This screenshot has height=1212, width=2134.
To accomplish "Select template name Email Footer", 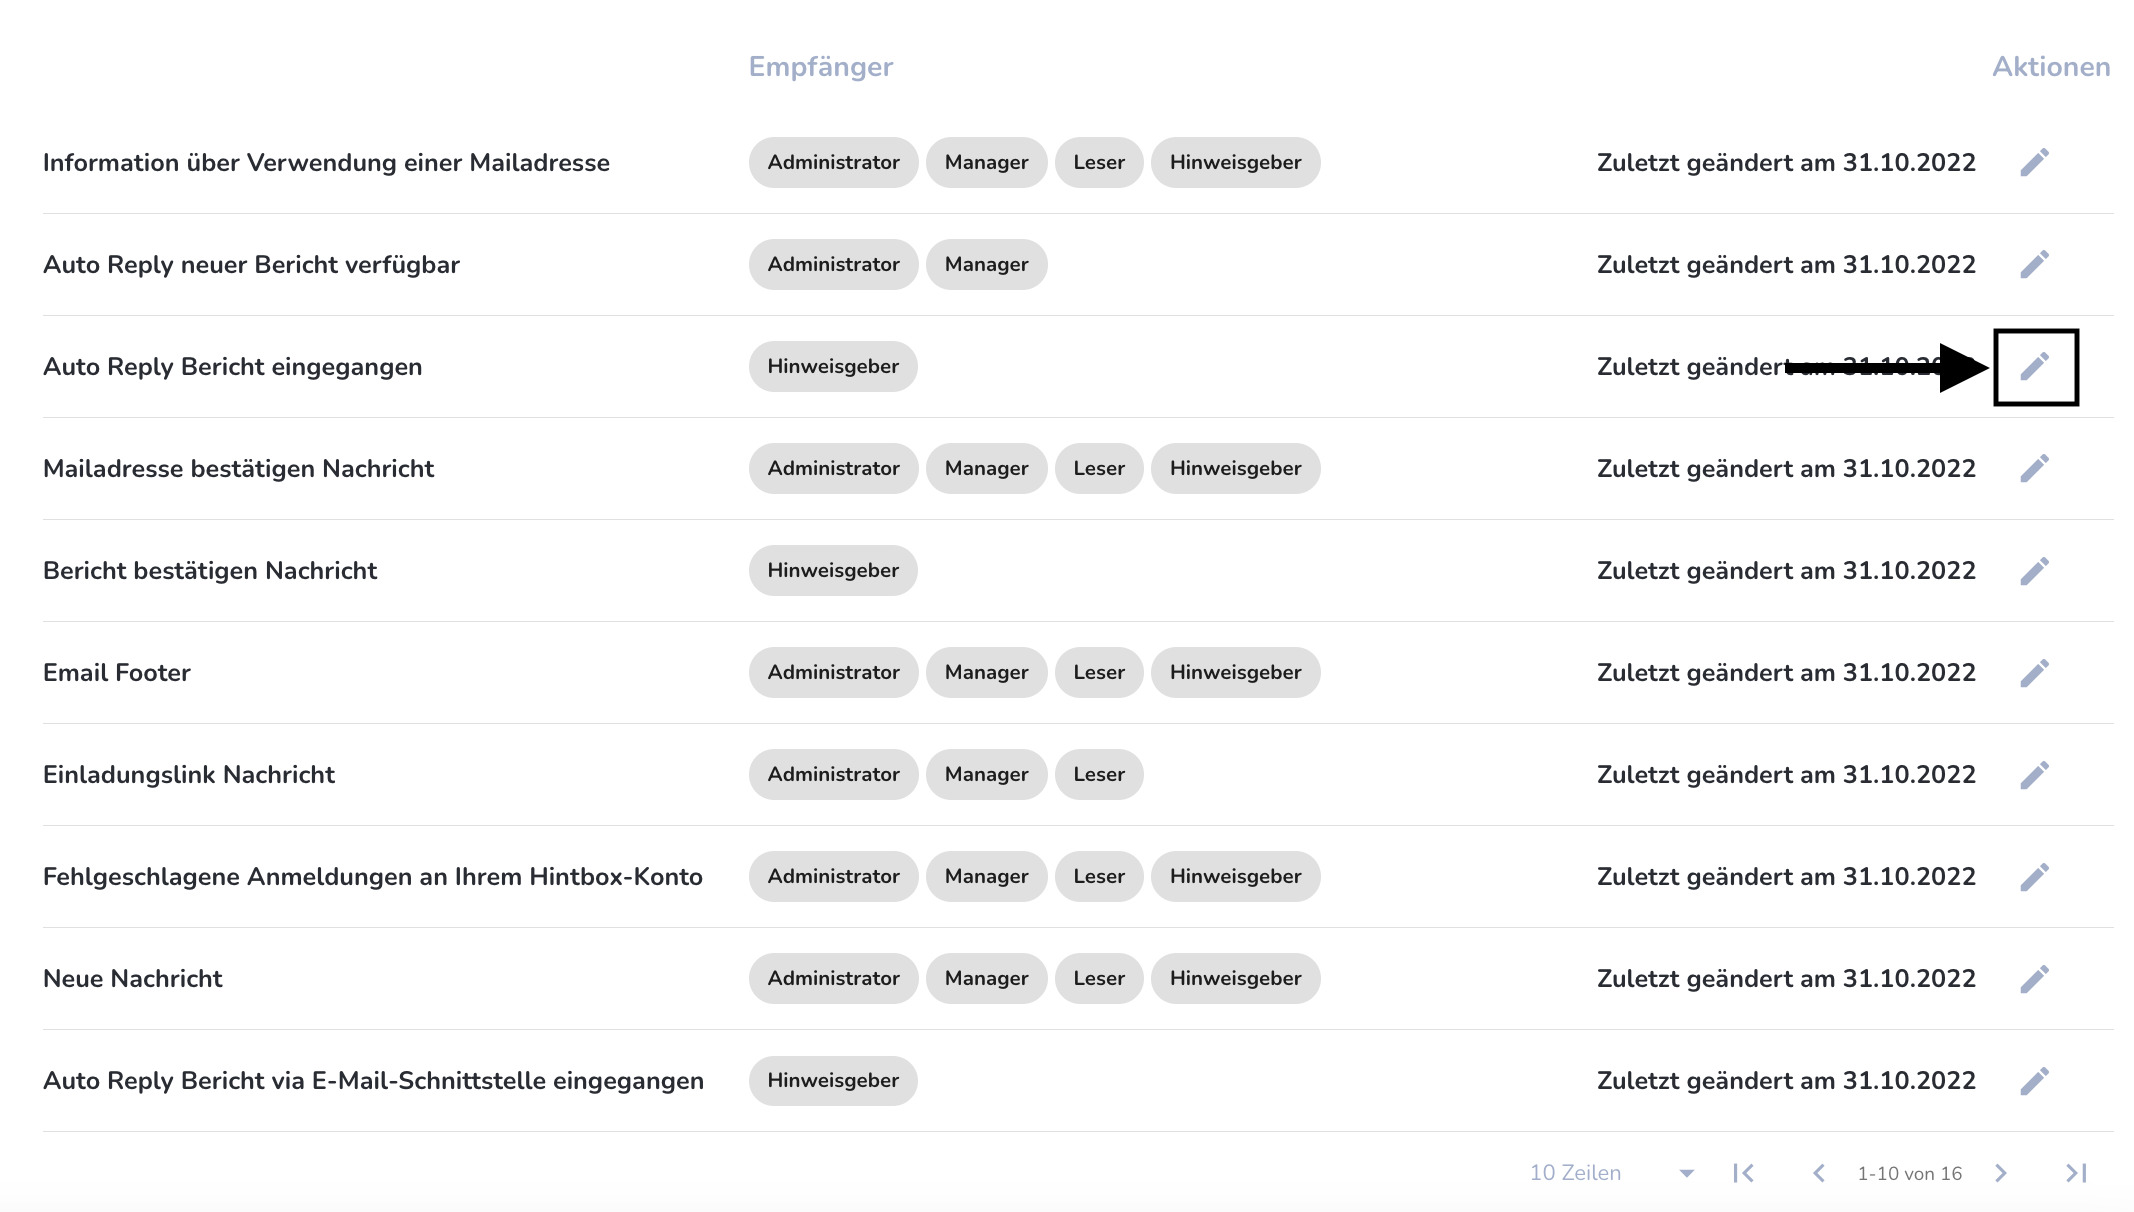I will coord(117,672).
